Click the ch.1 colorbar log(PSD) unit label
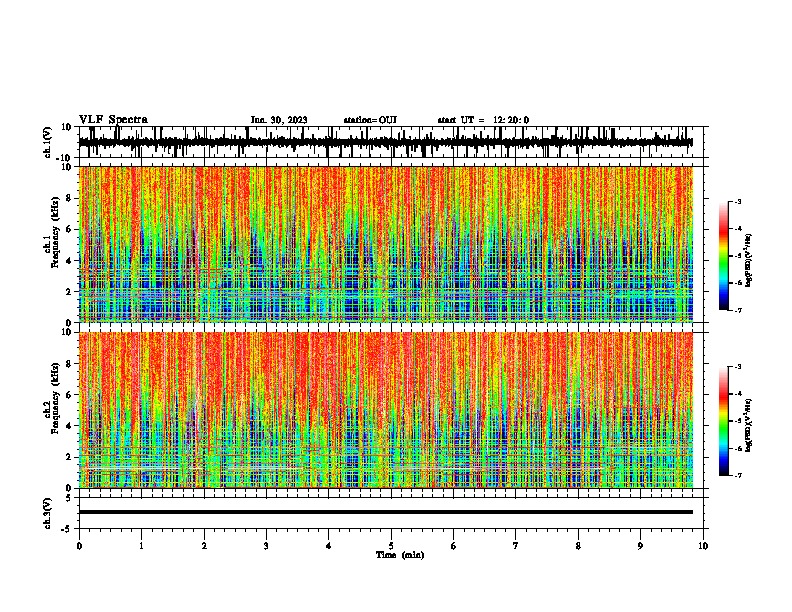792x612 pixels. [749, 261]
